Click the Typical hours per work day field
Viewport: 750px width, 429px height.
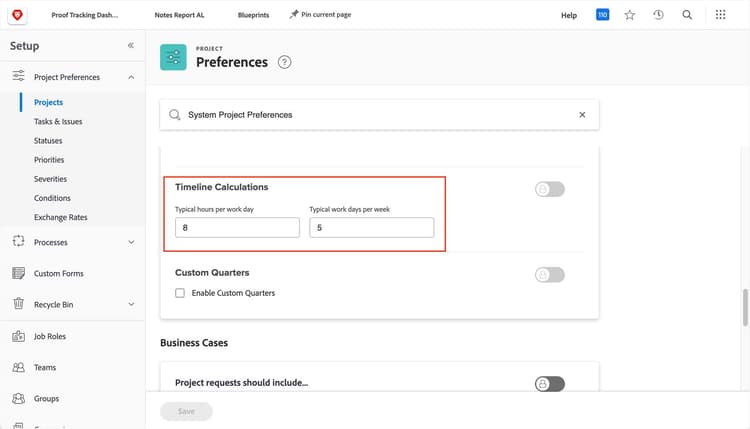pyautogui.click(x=237, y=228)
